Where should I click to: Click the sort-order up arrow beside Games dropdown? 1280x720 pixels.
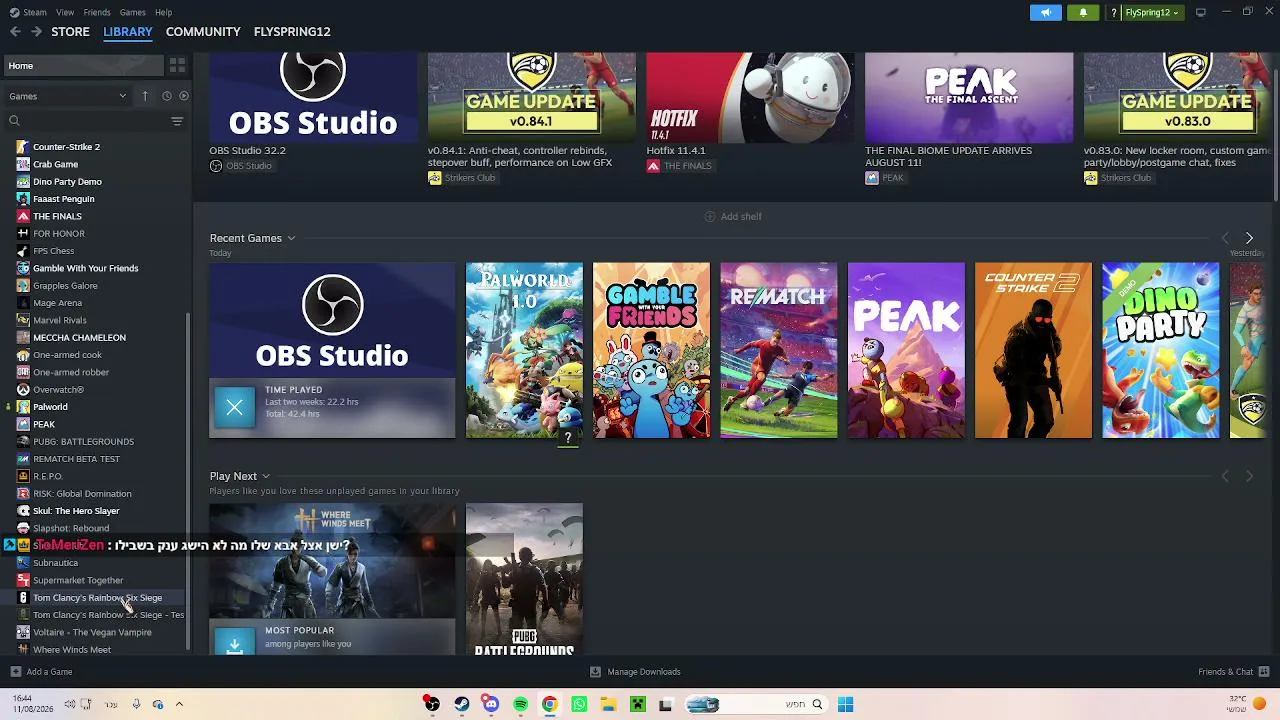[145, 96]
